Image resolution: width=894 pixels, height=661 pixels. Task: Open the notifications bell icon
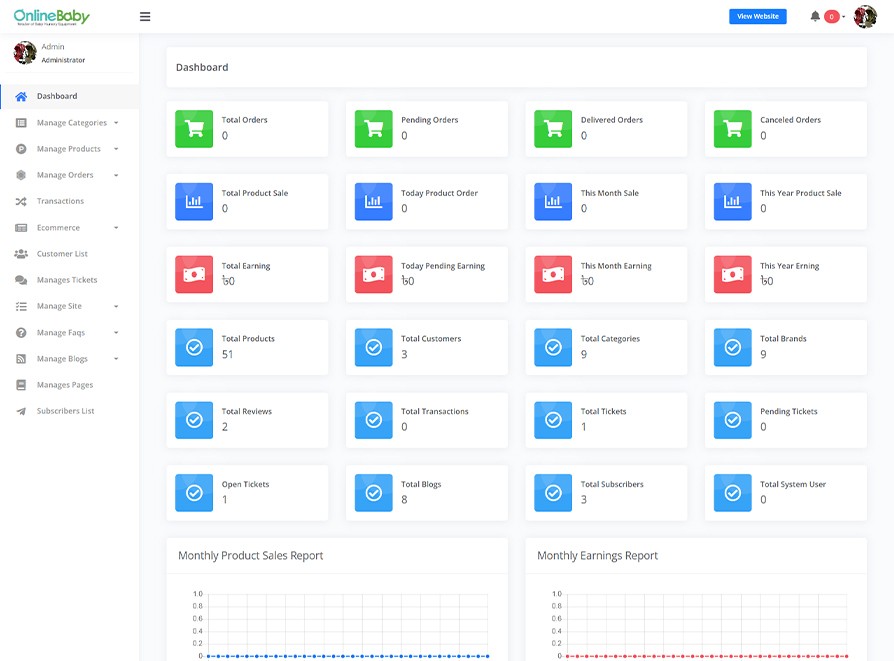click(x=815, y=16)
